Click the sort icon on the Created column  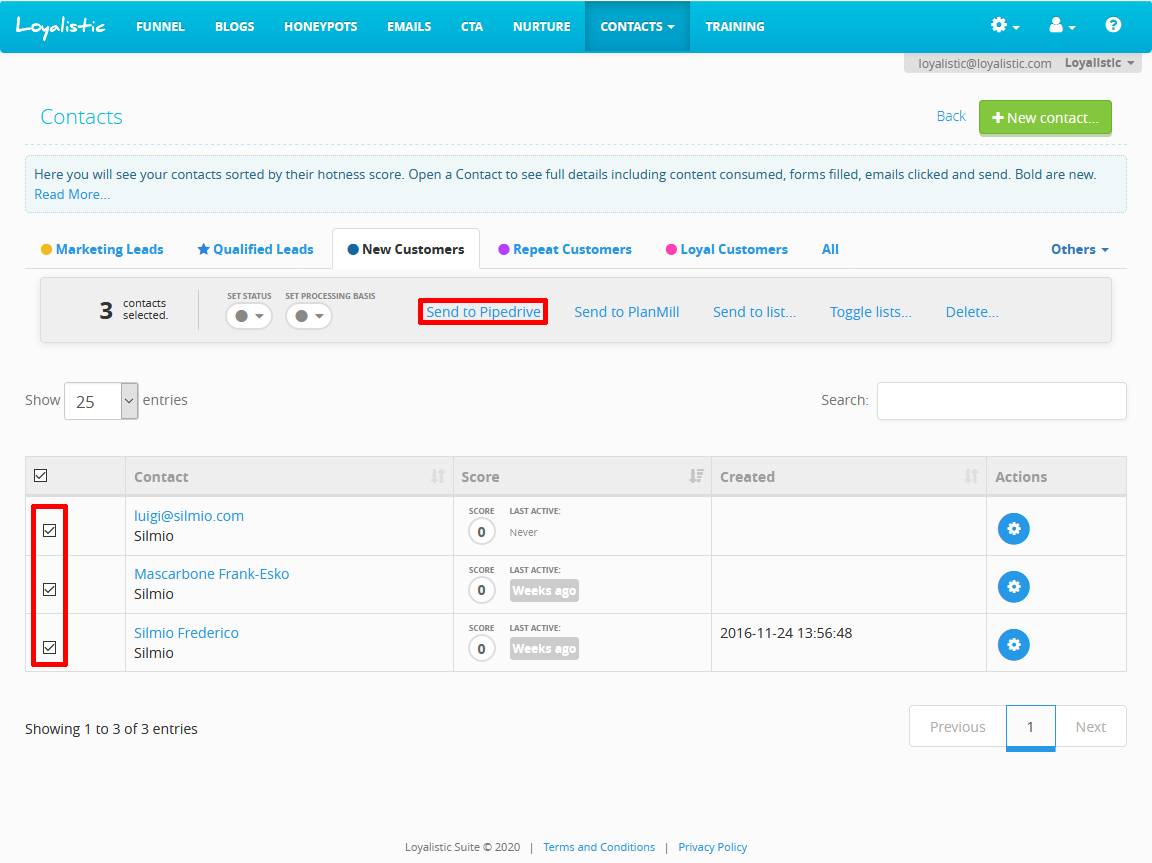point(970,476)
